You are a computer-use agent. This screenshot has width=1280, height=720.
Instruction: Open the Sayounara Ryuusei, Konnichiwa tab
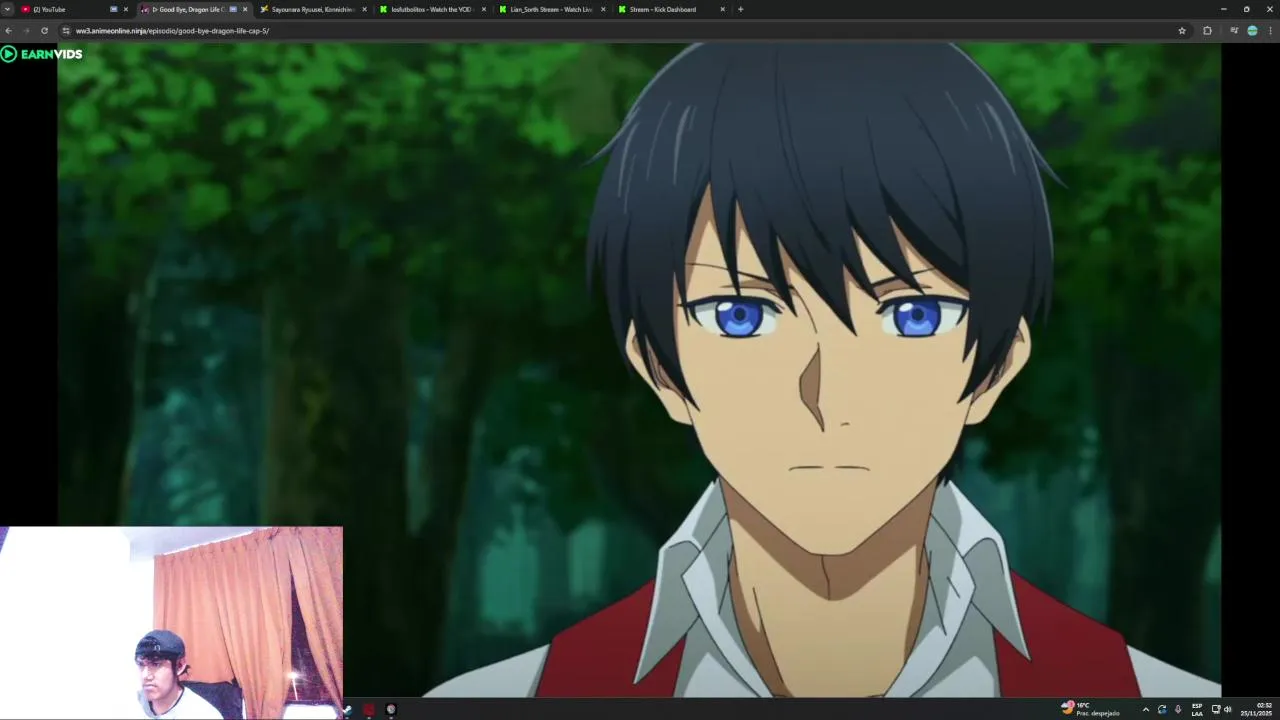[x=313, y=9]
